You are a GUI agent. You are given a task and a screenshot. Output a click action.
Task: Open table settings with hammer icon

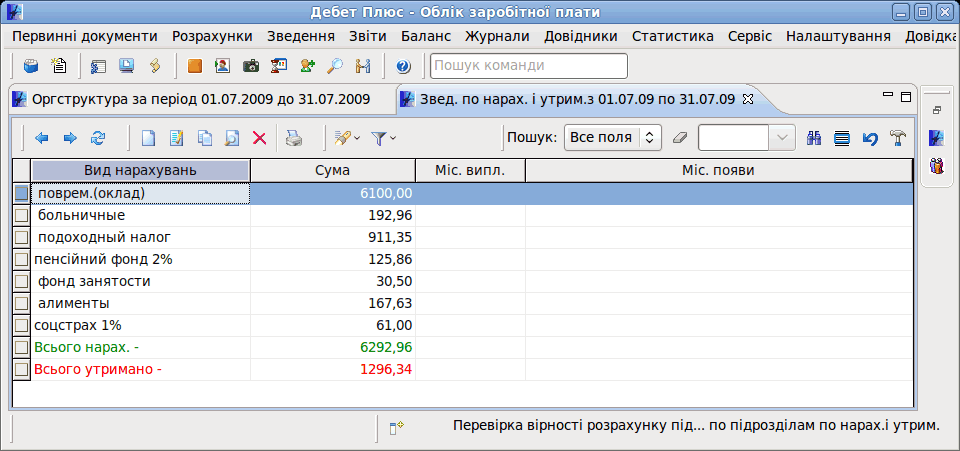(898, 138)
